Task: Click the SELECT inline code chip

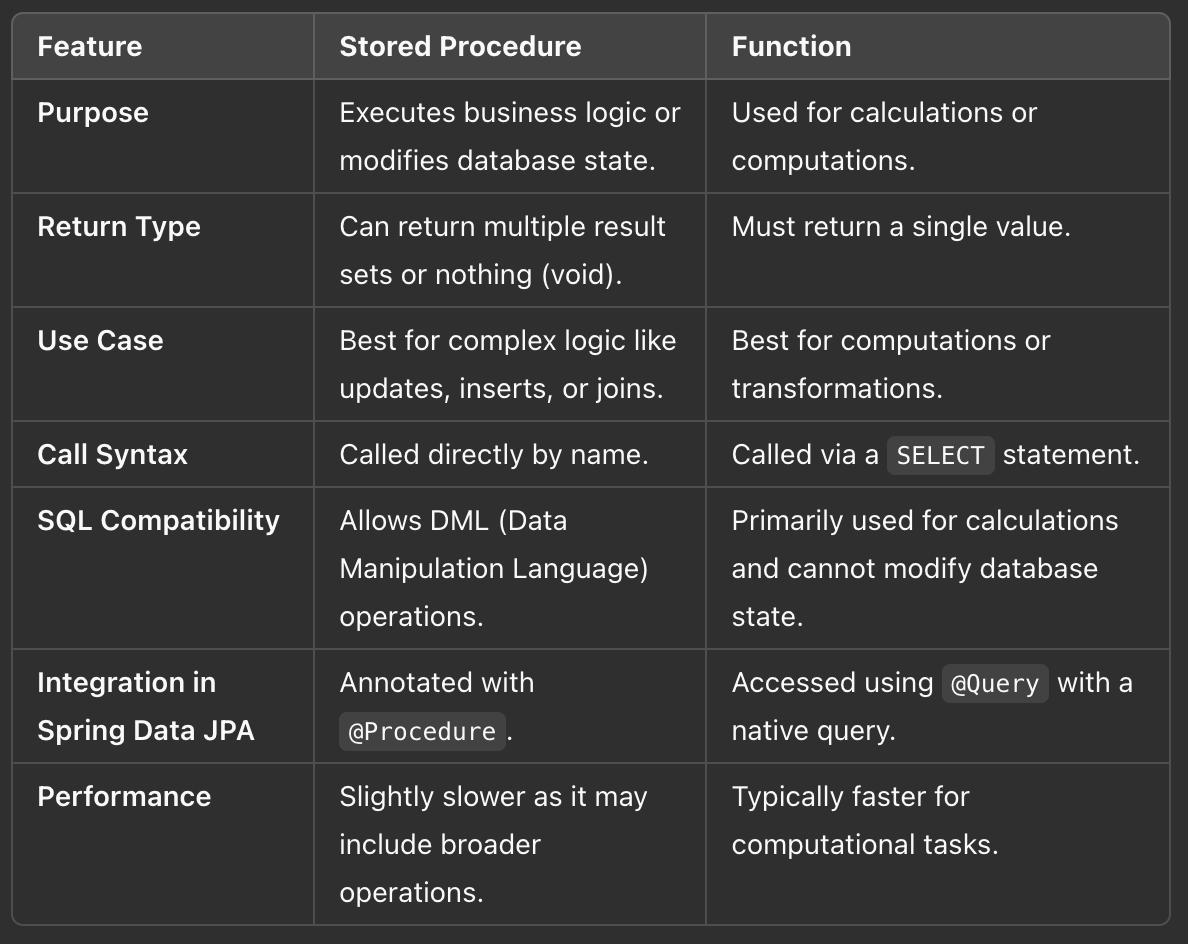Action: (x=940, y=456)
